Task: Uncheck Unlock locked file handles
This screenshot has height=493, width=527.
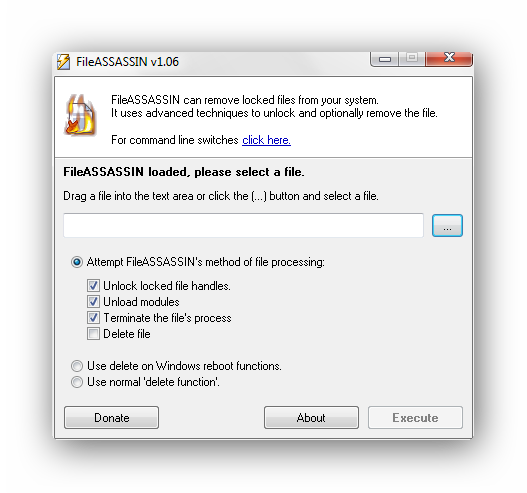Action: pos(93,286)
